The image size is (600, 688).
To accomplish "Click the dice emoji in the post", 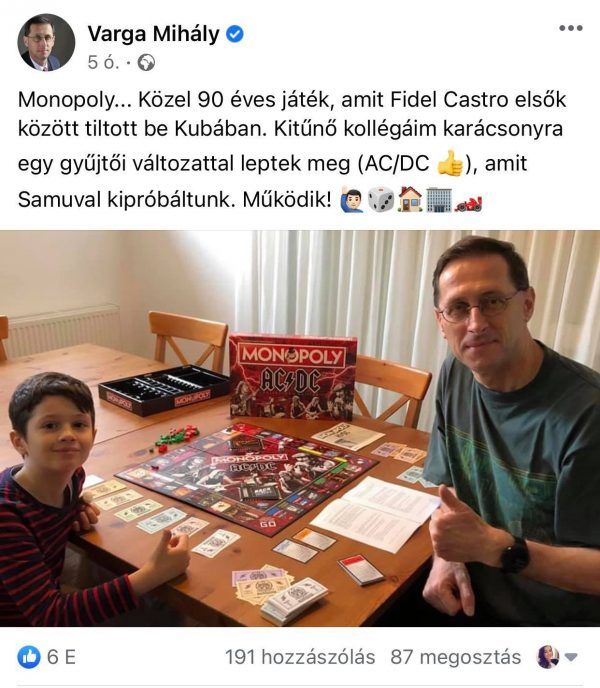I will tap(381, 200).
